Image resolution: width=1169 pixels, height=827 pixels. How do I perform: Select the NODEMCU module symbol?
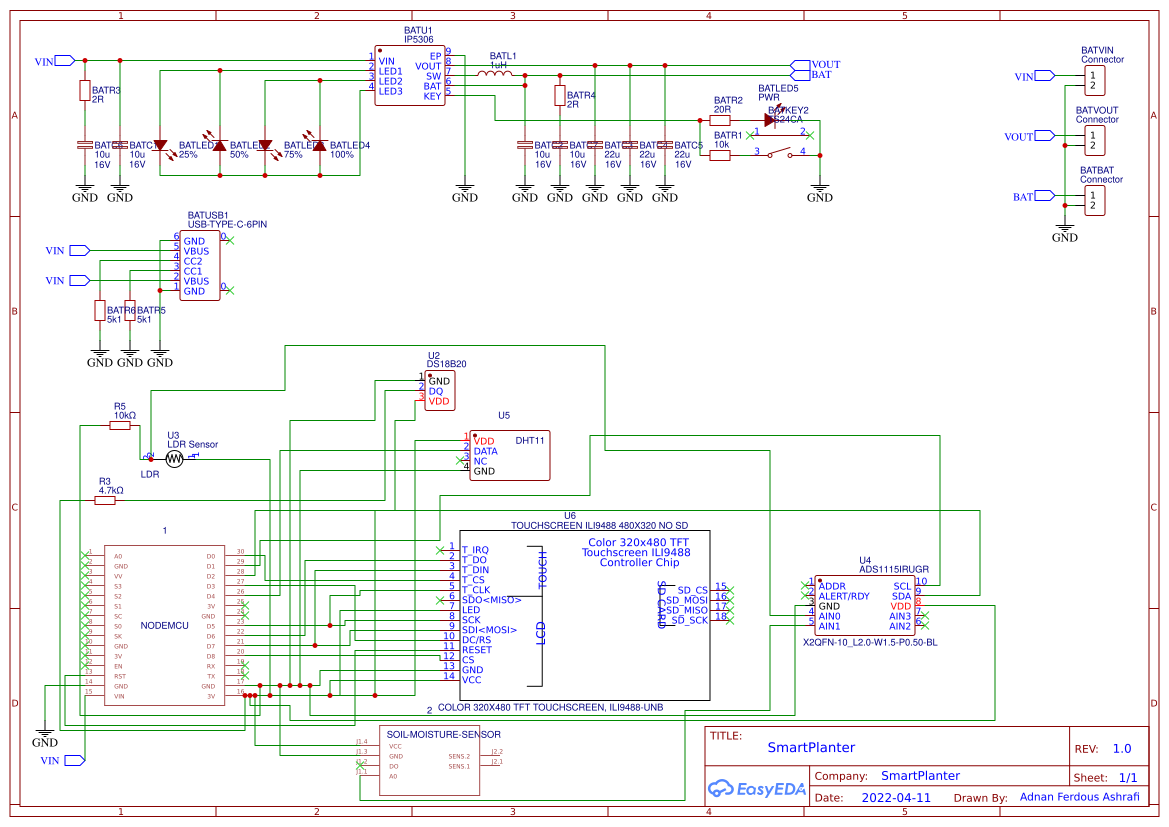click(x=163, y=624)
